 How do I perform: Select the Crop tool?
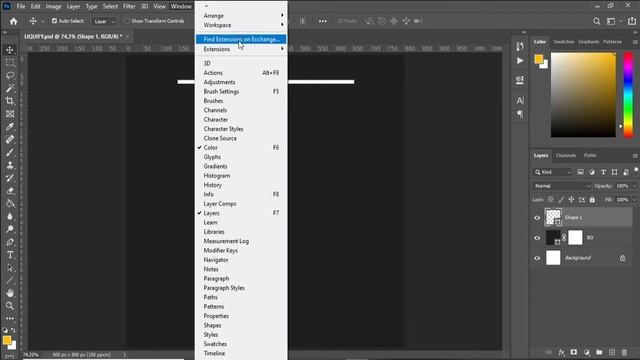click(x=10, y=101)
